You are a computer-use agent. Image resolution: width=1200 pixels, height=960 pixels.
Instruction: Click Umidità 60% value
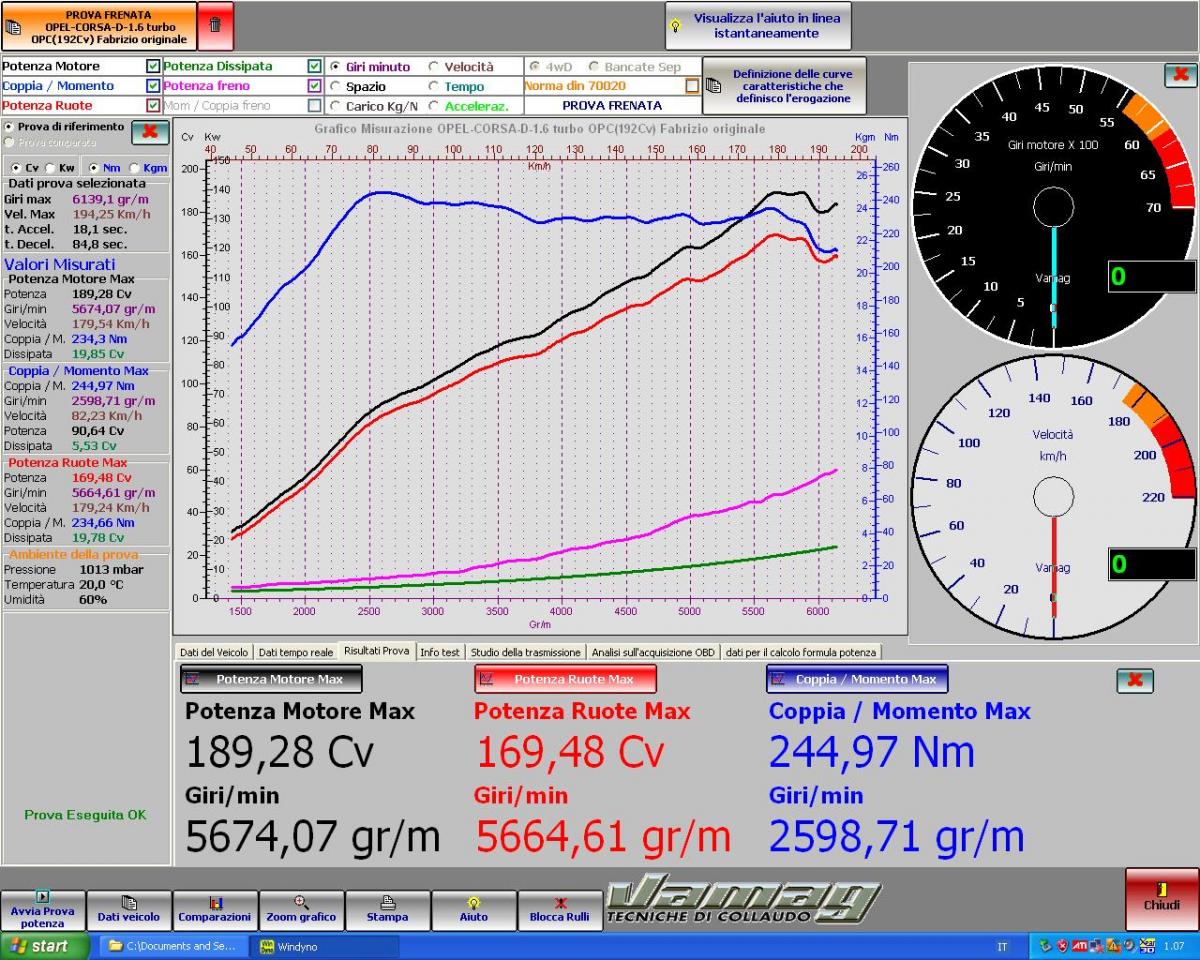[93, 599]
